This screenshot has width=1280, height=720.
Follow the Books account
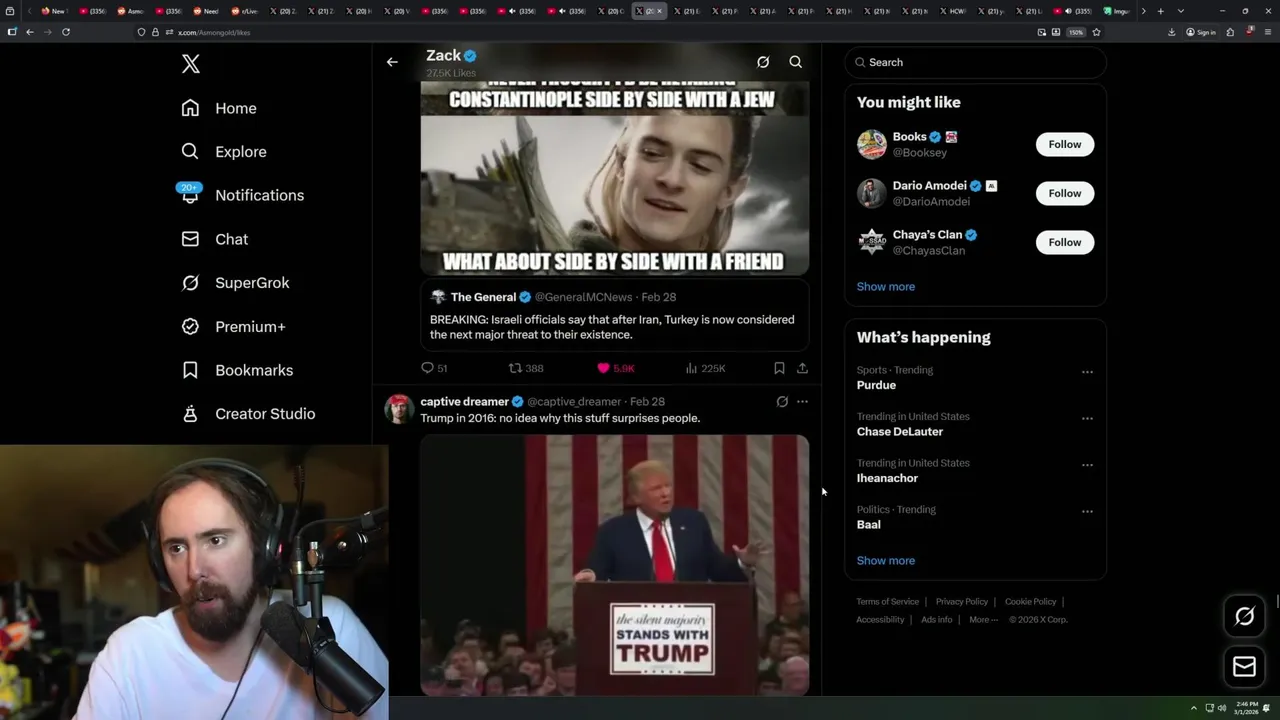coord(1065,144)
